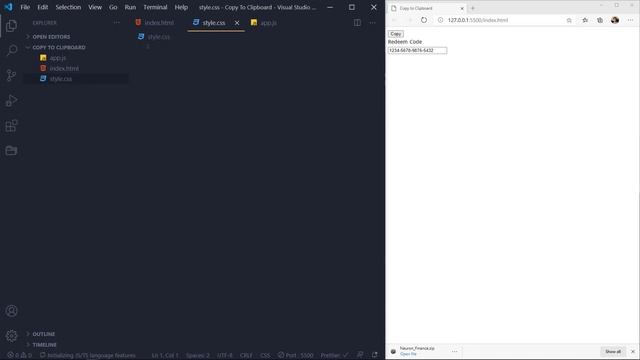Click the feedback icon in status bar
The height and width of the screenshot is (360, 640).
click(x=360, y=355)
